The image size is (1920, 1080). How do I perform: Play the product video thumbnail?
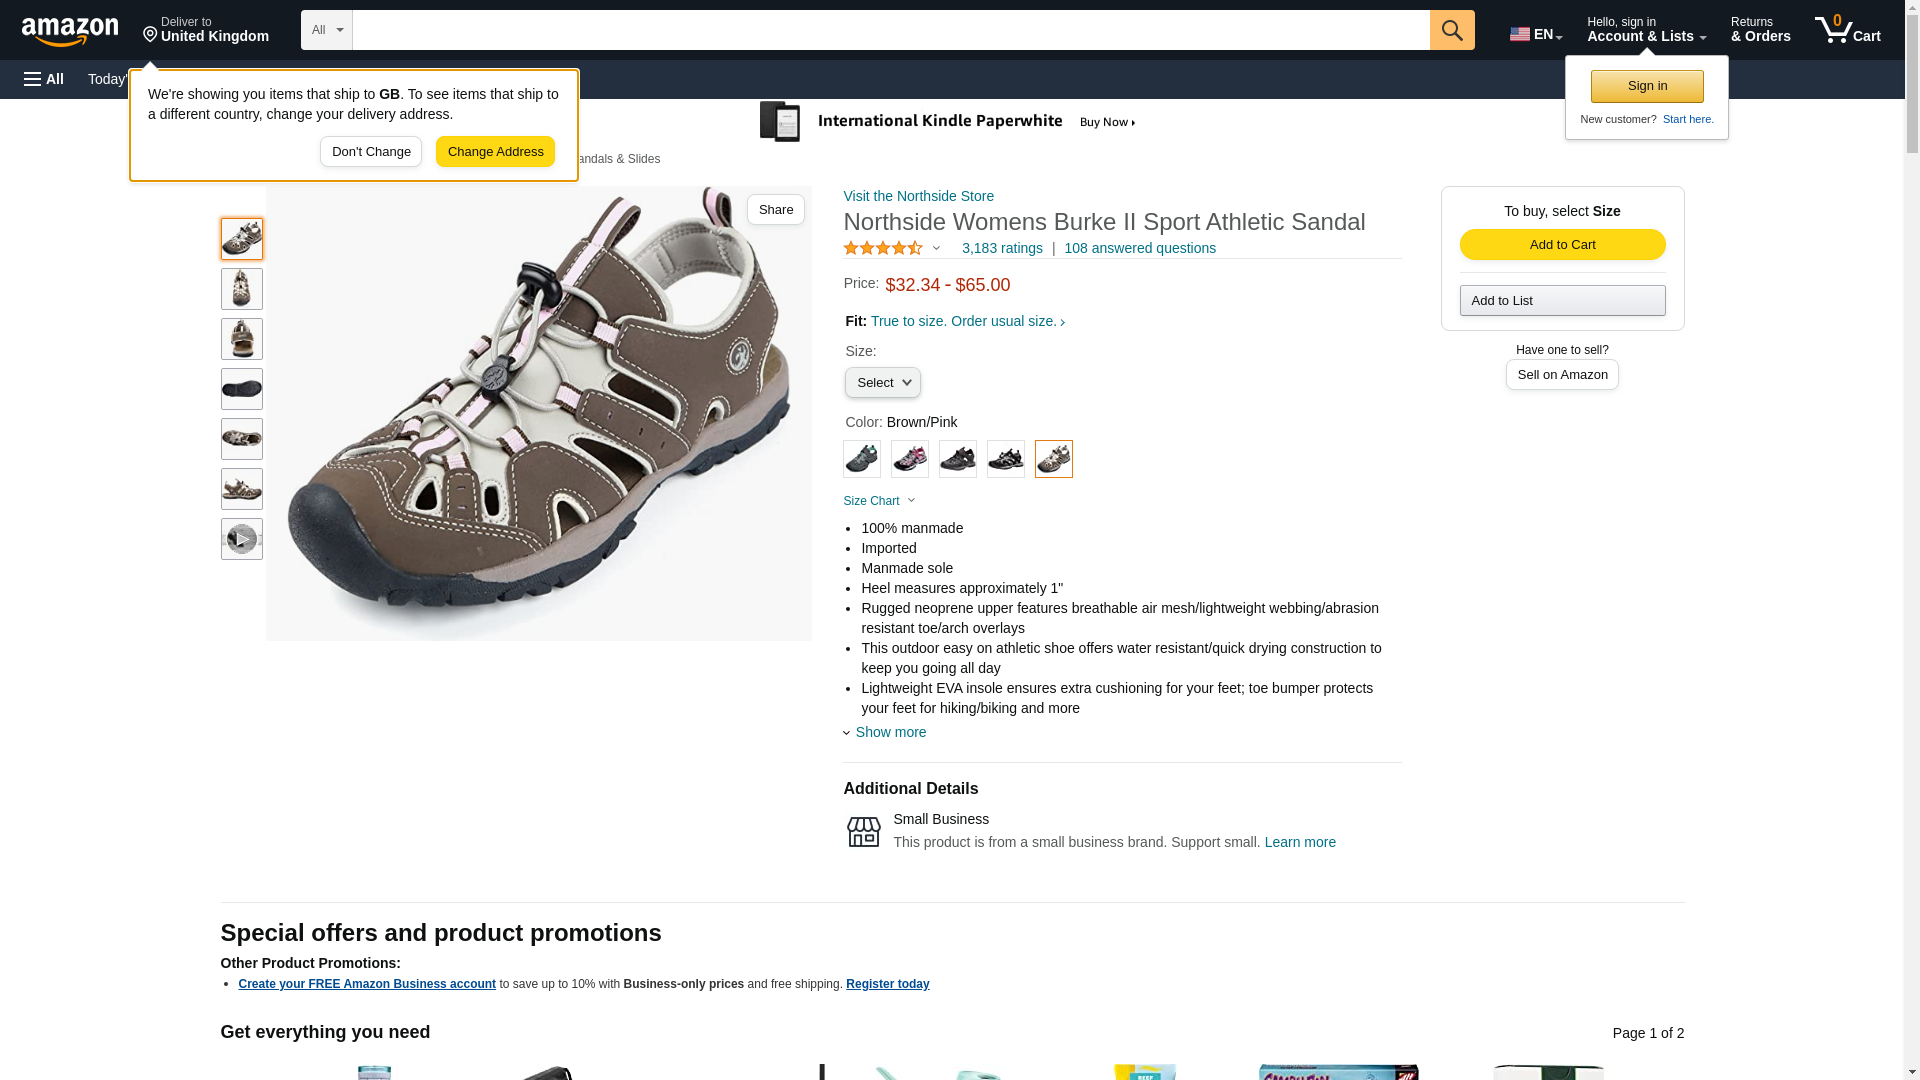point(241,539)
